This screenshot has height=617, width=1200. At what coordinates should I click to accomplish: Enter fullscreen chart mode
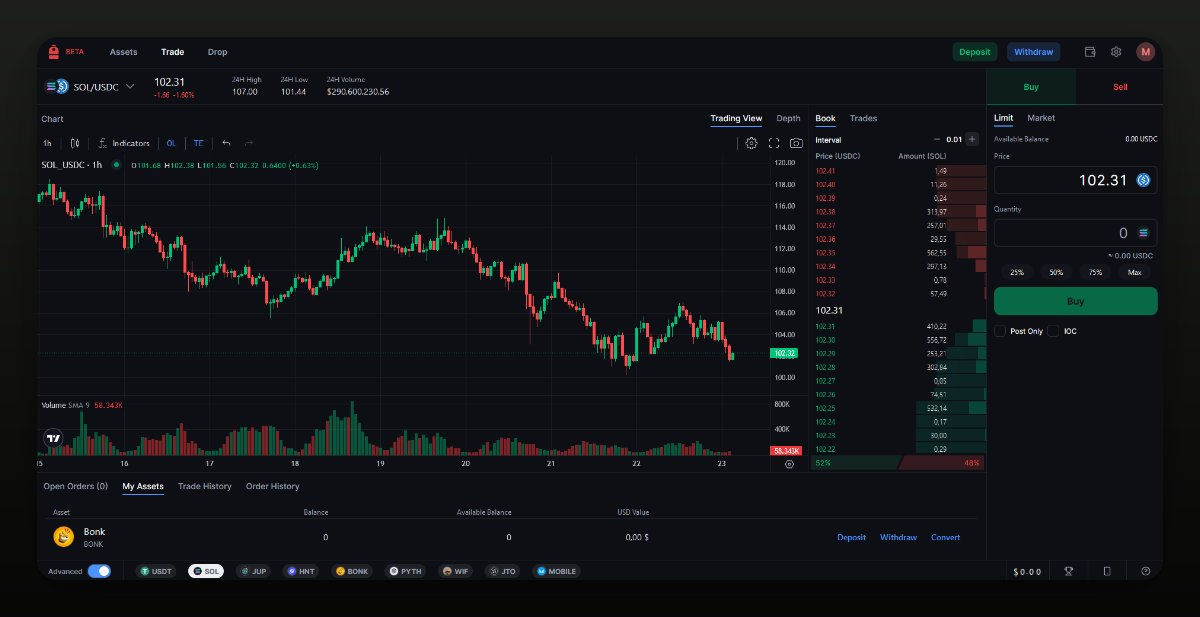pos(774,143)
